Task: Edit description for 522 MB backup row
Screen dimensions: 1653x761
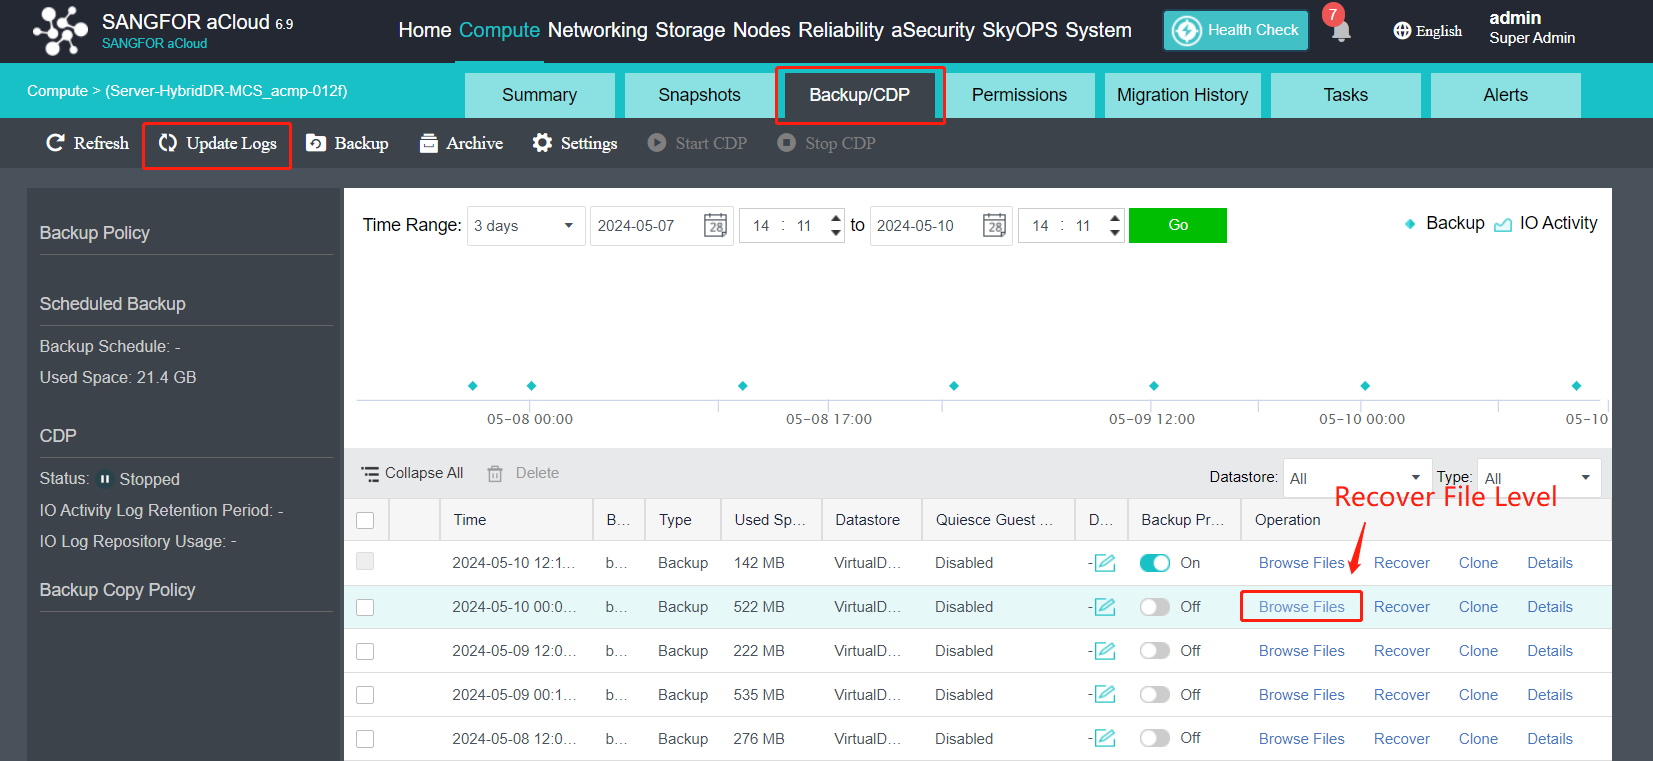Action: 1105,607
